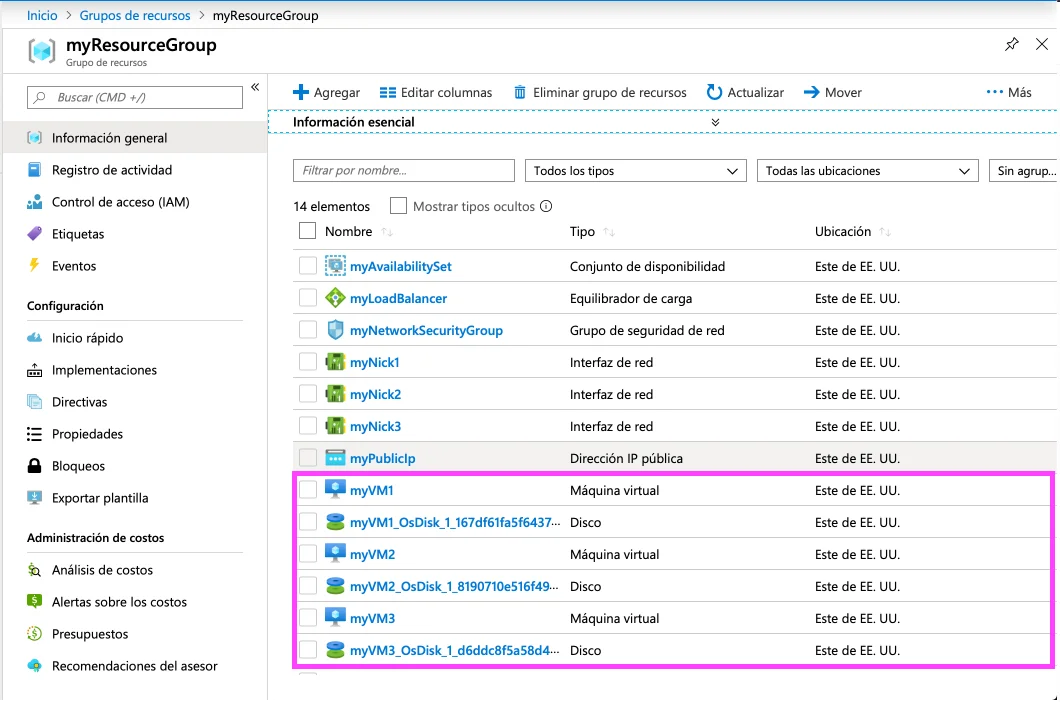
Task: Check the myPublicIp row checkbox
Action: point(308,458)
